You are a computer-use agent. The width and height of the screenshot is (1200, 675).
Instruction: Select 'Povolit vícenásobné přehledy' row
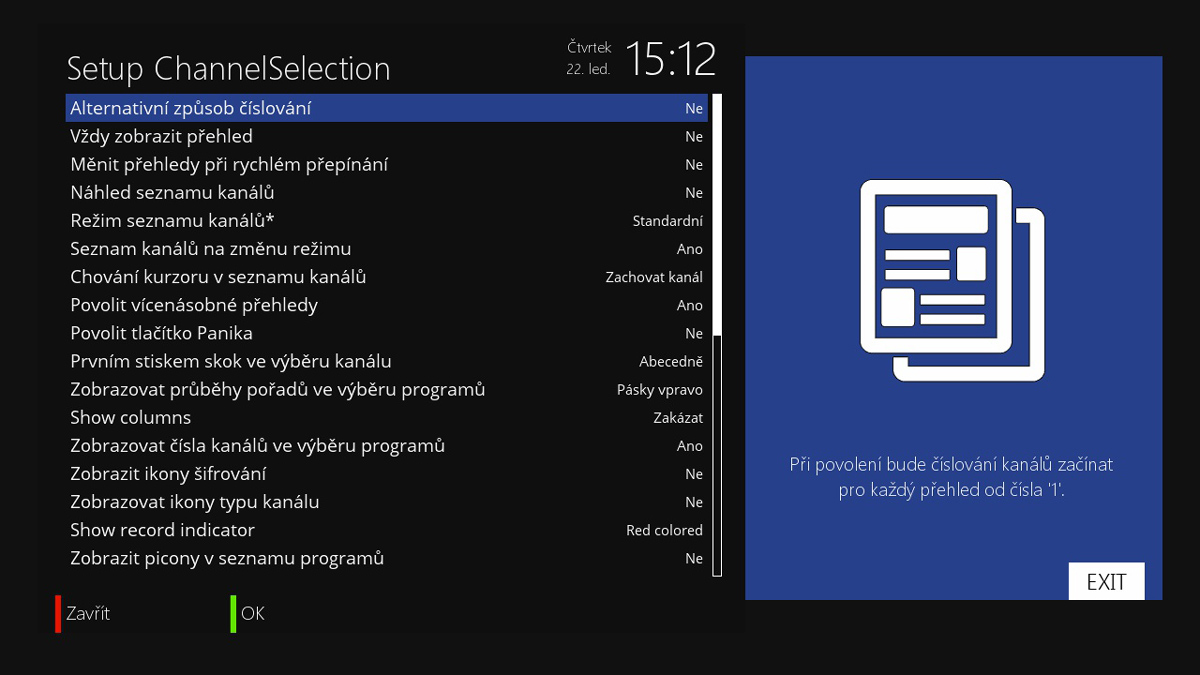point(387,305)
